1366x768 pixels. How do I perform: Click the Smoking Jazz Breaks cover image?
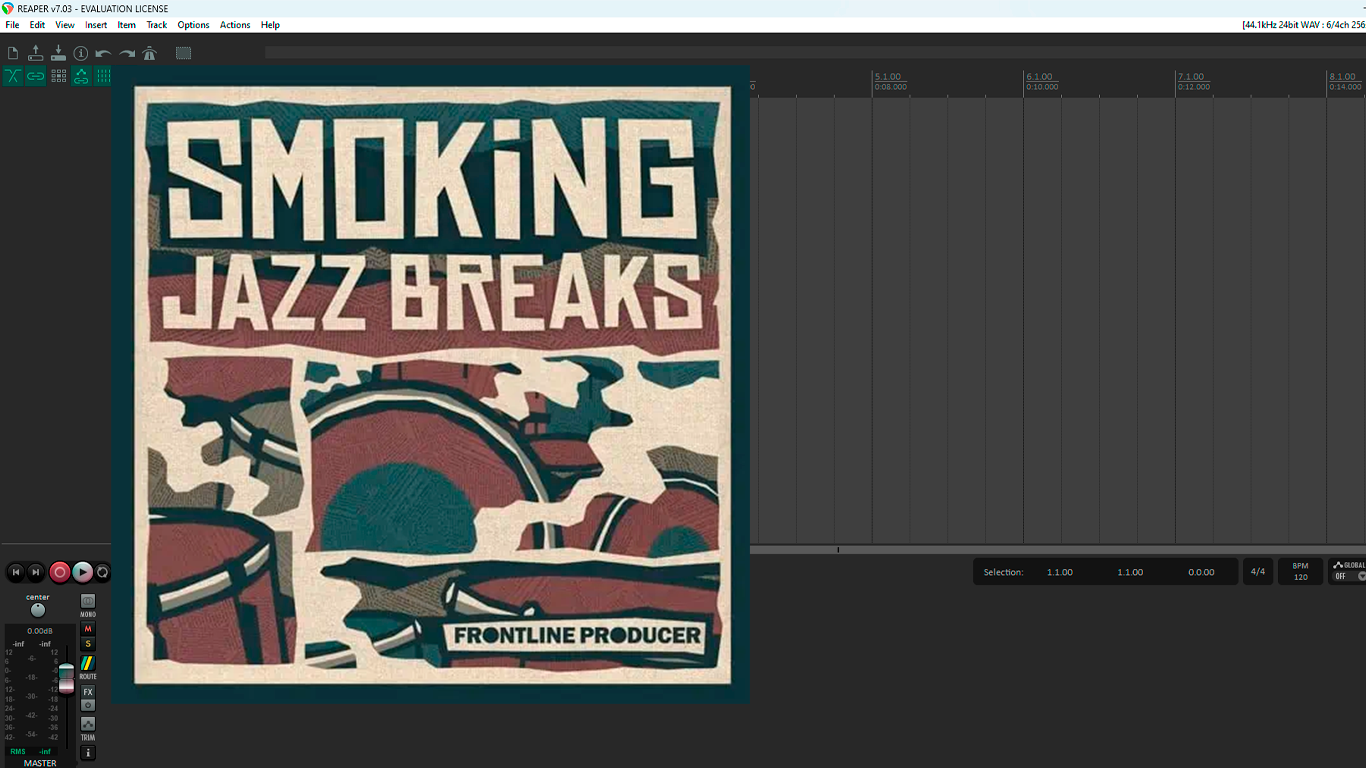(x=431, y=385)
